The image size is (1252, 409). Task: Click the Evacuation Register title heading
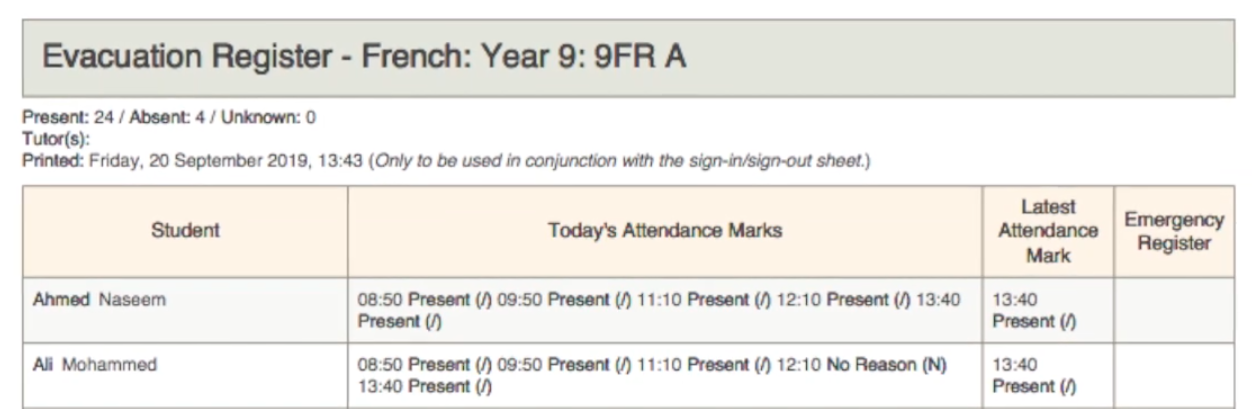364,57
